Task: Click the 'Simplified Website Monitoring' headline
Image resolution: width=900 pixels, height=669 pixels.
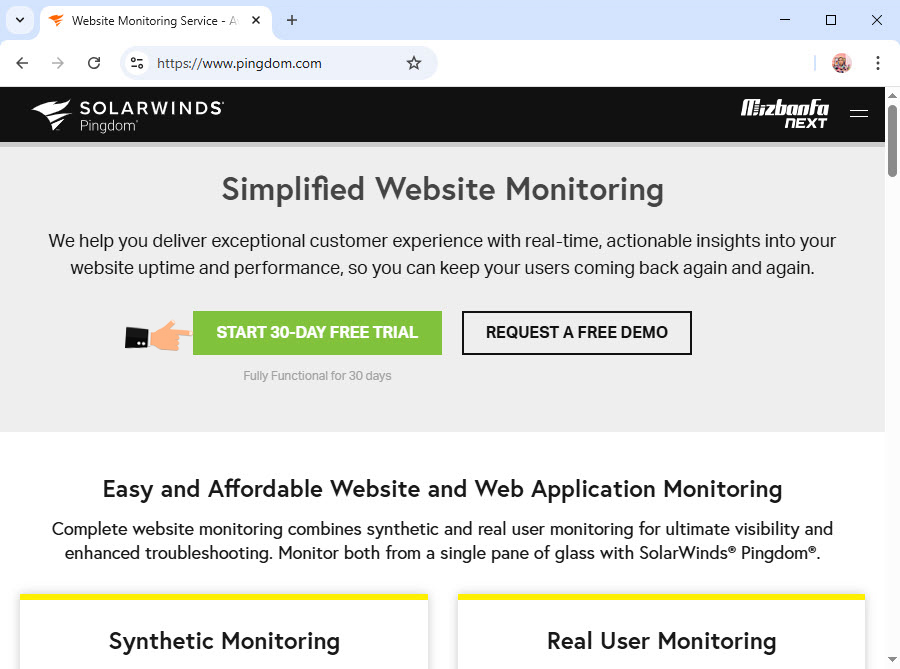Action: (x=443, y=190)
